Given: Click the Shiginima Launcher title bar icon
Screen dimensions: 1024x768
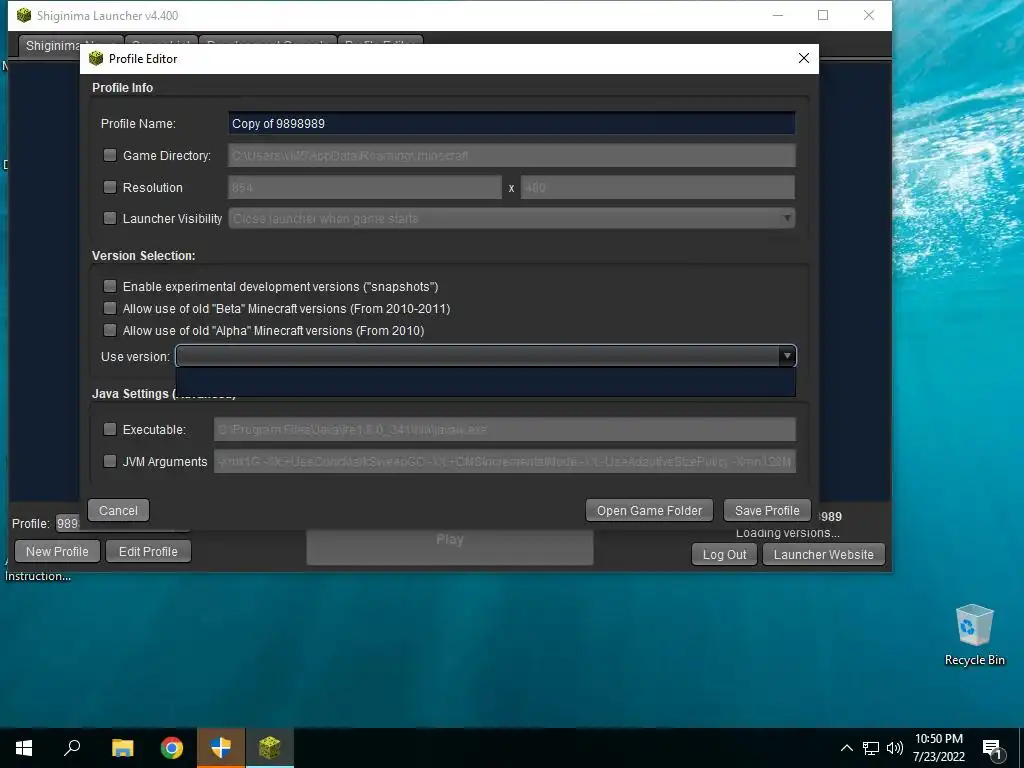Looking at the screenshot, I should (24, 15).
